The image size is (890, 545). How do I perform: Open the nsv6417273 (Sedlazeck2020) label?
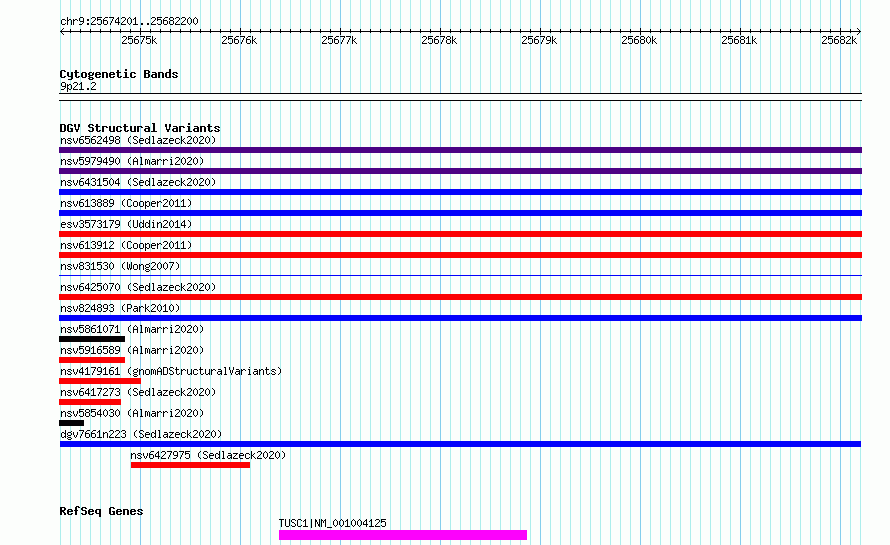click(x=138, y=392)
